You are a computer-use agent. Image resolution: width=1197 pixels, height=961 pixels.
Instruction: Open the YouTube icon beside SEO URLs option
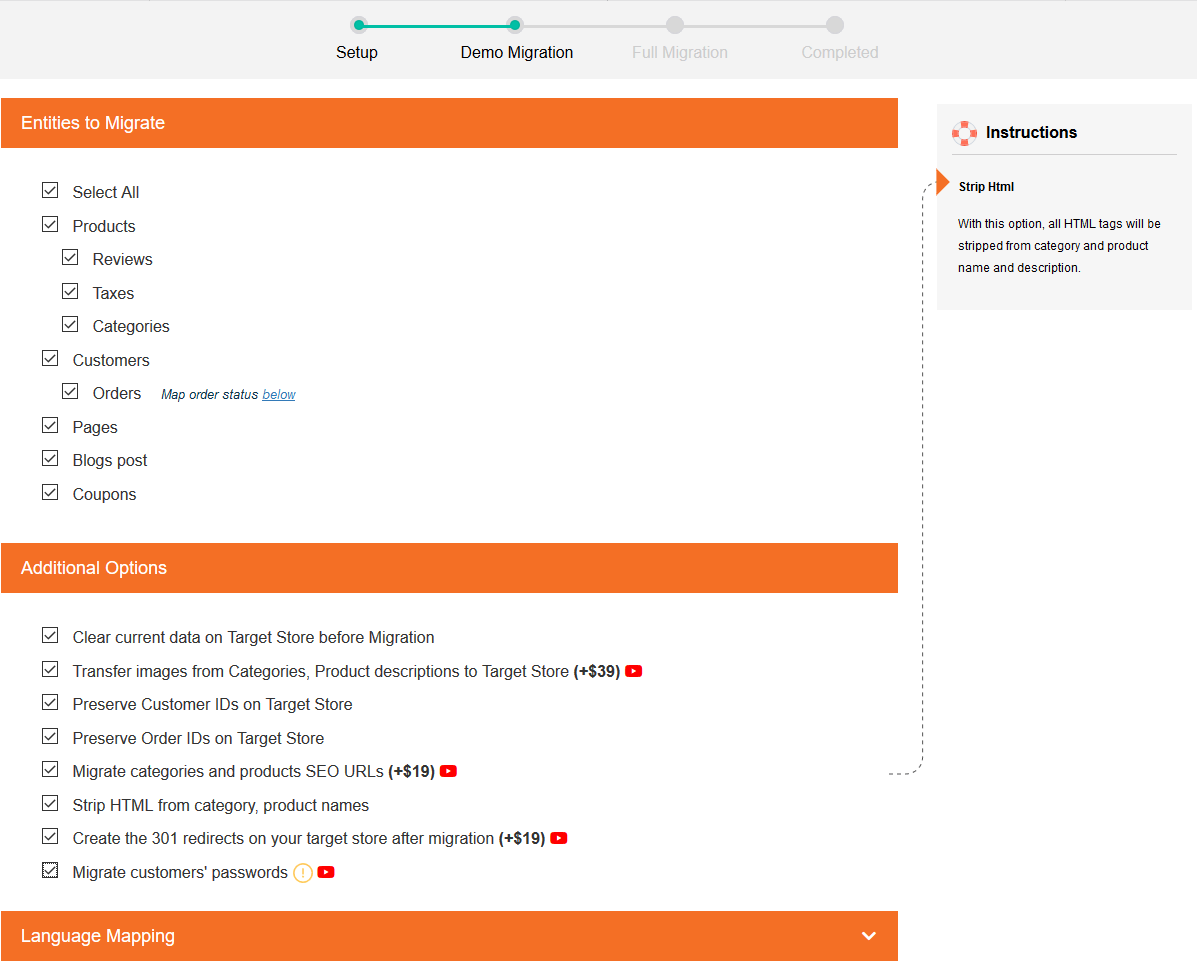448,771
